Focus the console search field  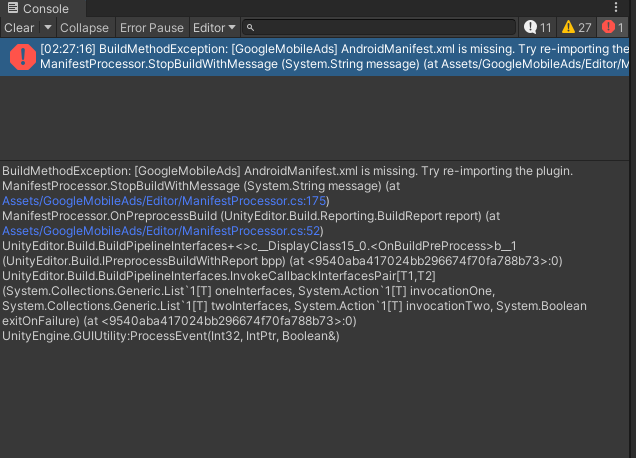point(379,28)
